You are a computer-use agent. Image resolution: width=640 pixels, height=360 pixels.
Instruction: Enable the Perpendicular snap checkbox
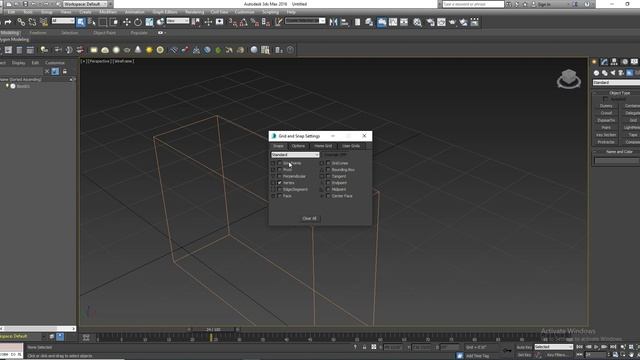(280, 176)
